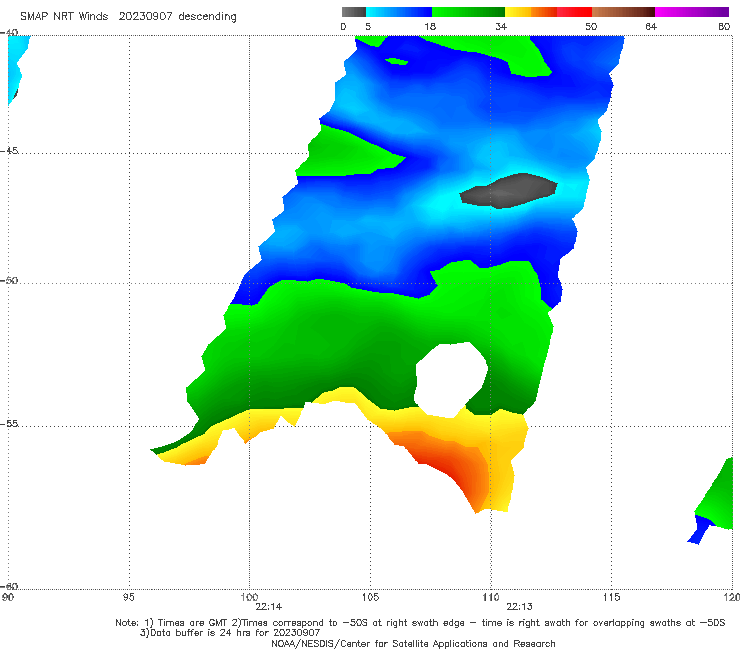The width and height of the screenshot is (740, 650).
Task: Click the latitude axis label "-55"
Action: click(9, 424)
